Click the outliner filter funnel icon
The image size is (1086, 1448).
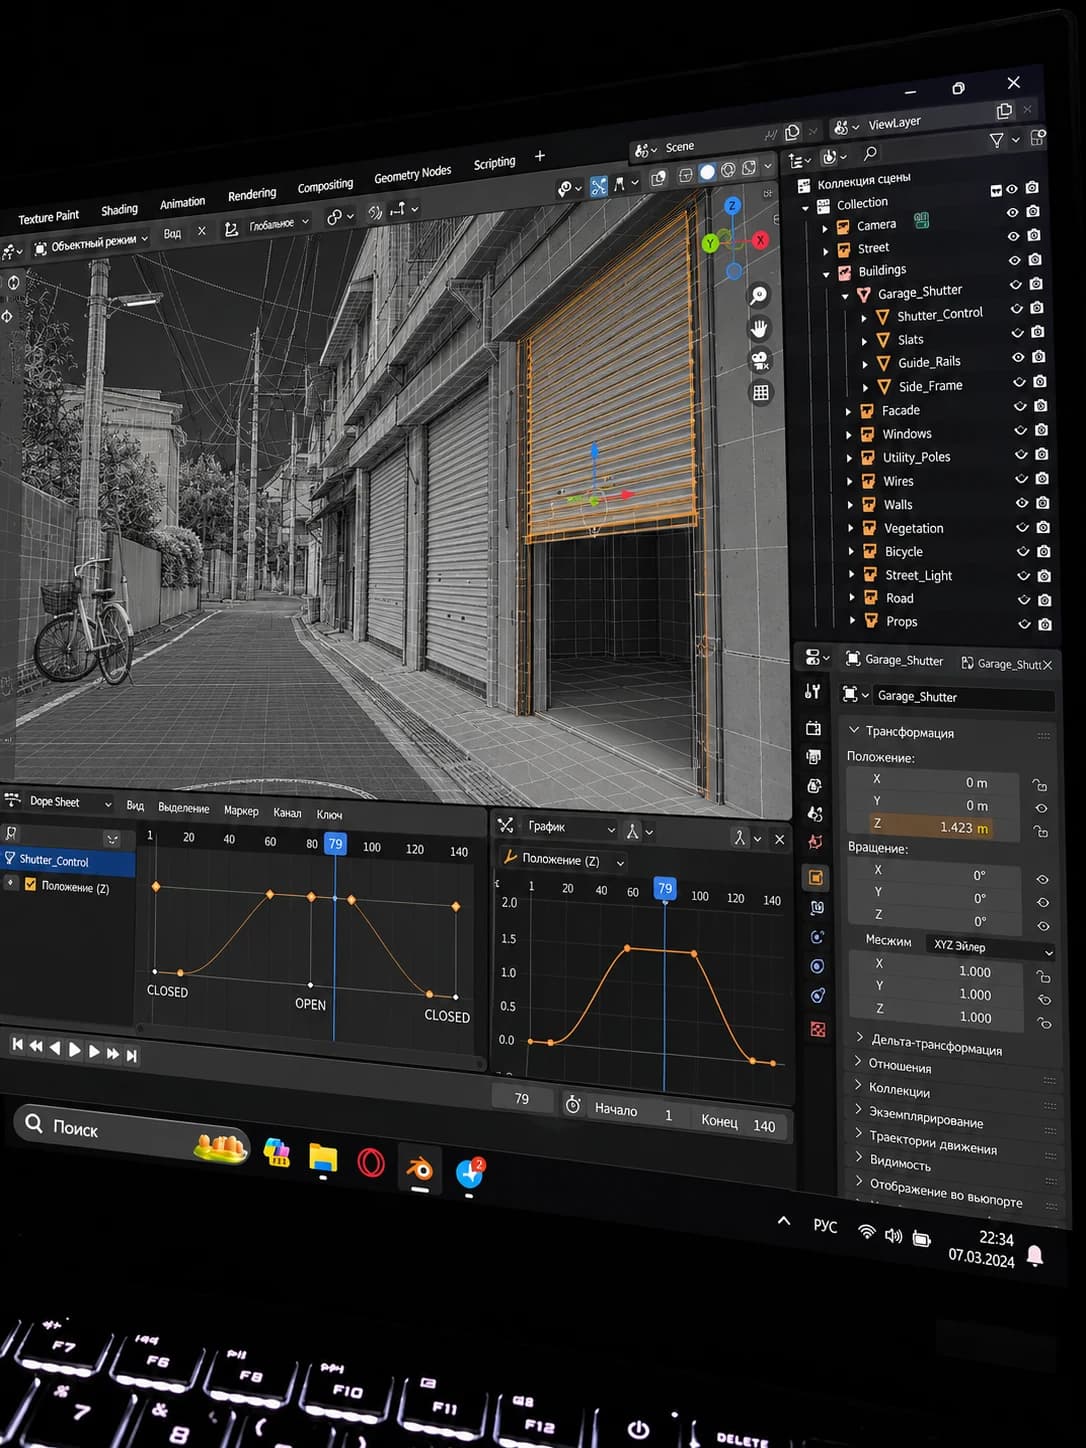pyautogui.click(x=996, y=141)
